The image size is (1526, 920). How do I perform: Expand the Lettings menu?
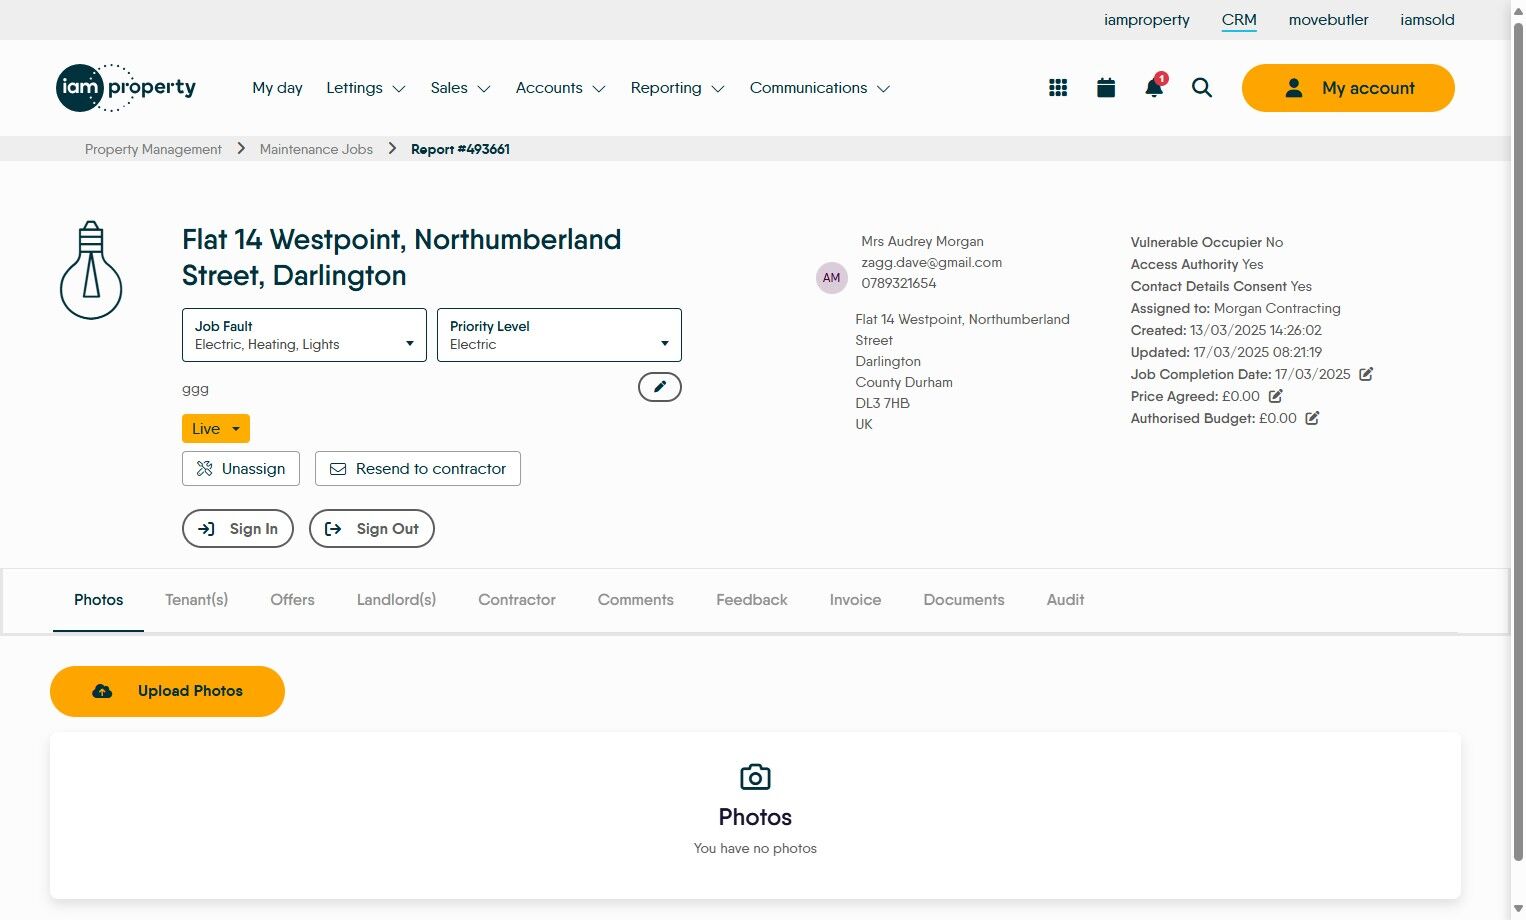point(365,88)
